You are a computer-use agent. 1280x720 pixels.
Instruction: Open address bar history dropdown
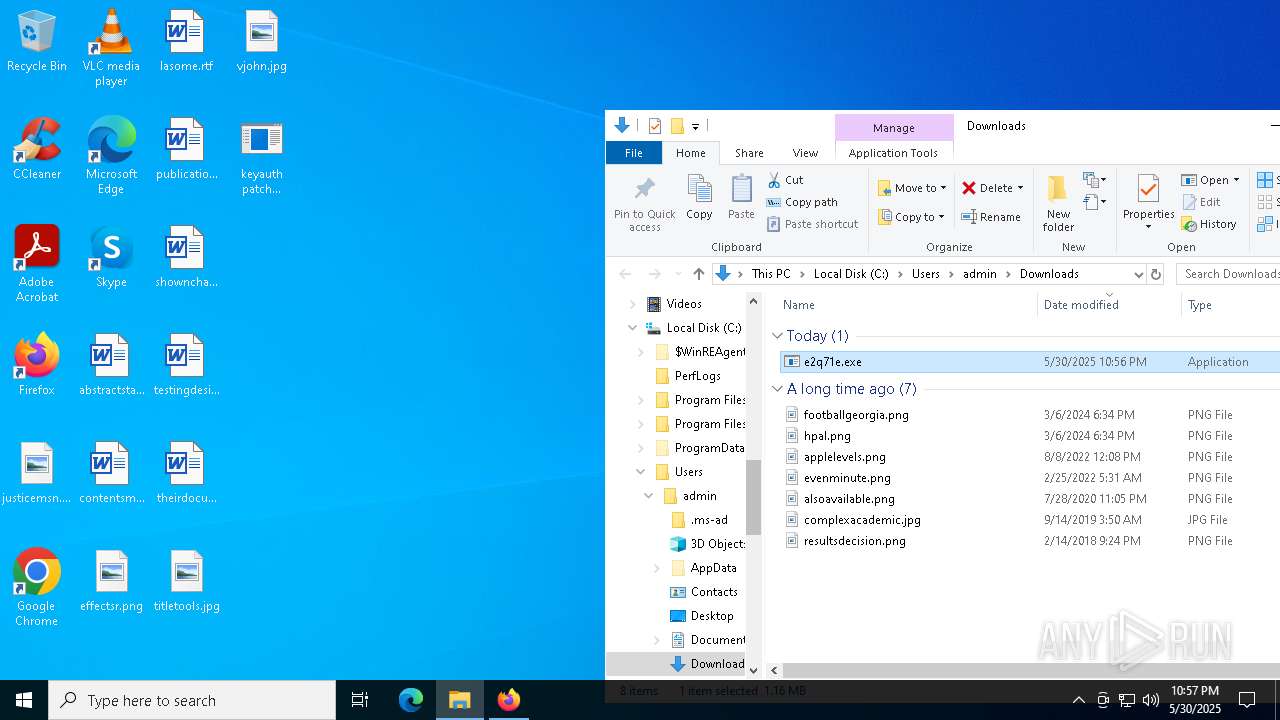[1138, 274]
